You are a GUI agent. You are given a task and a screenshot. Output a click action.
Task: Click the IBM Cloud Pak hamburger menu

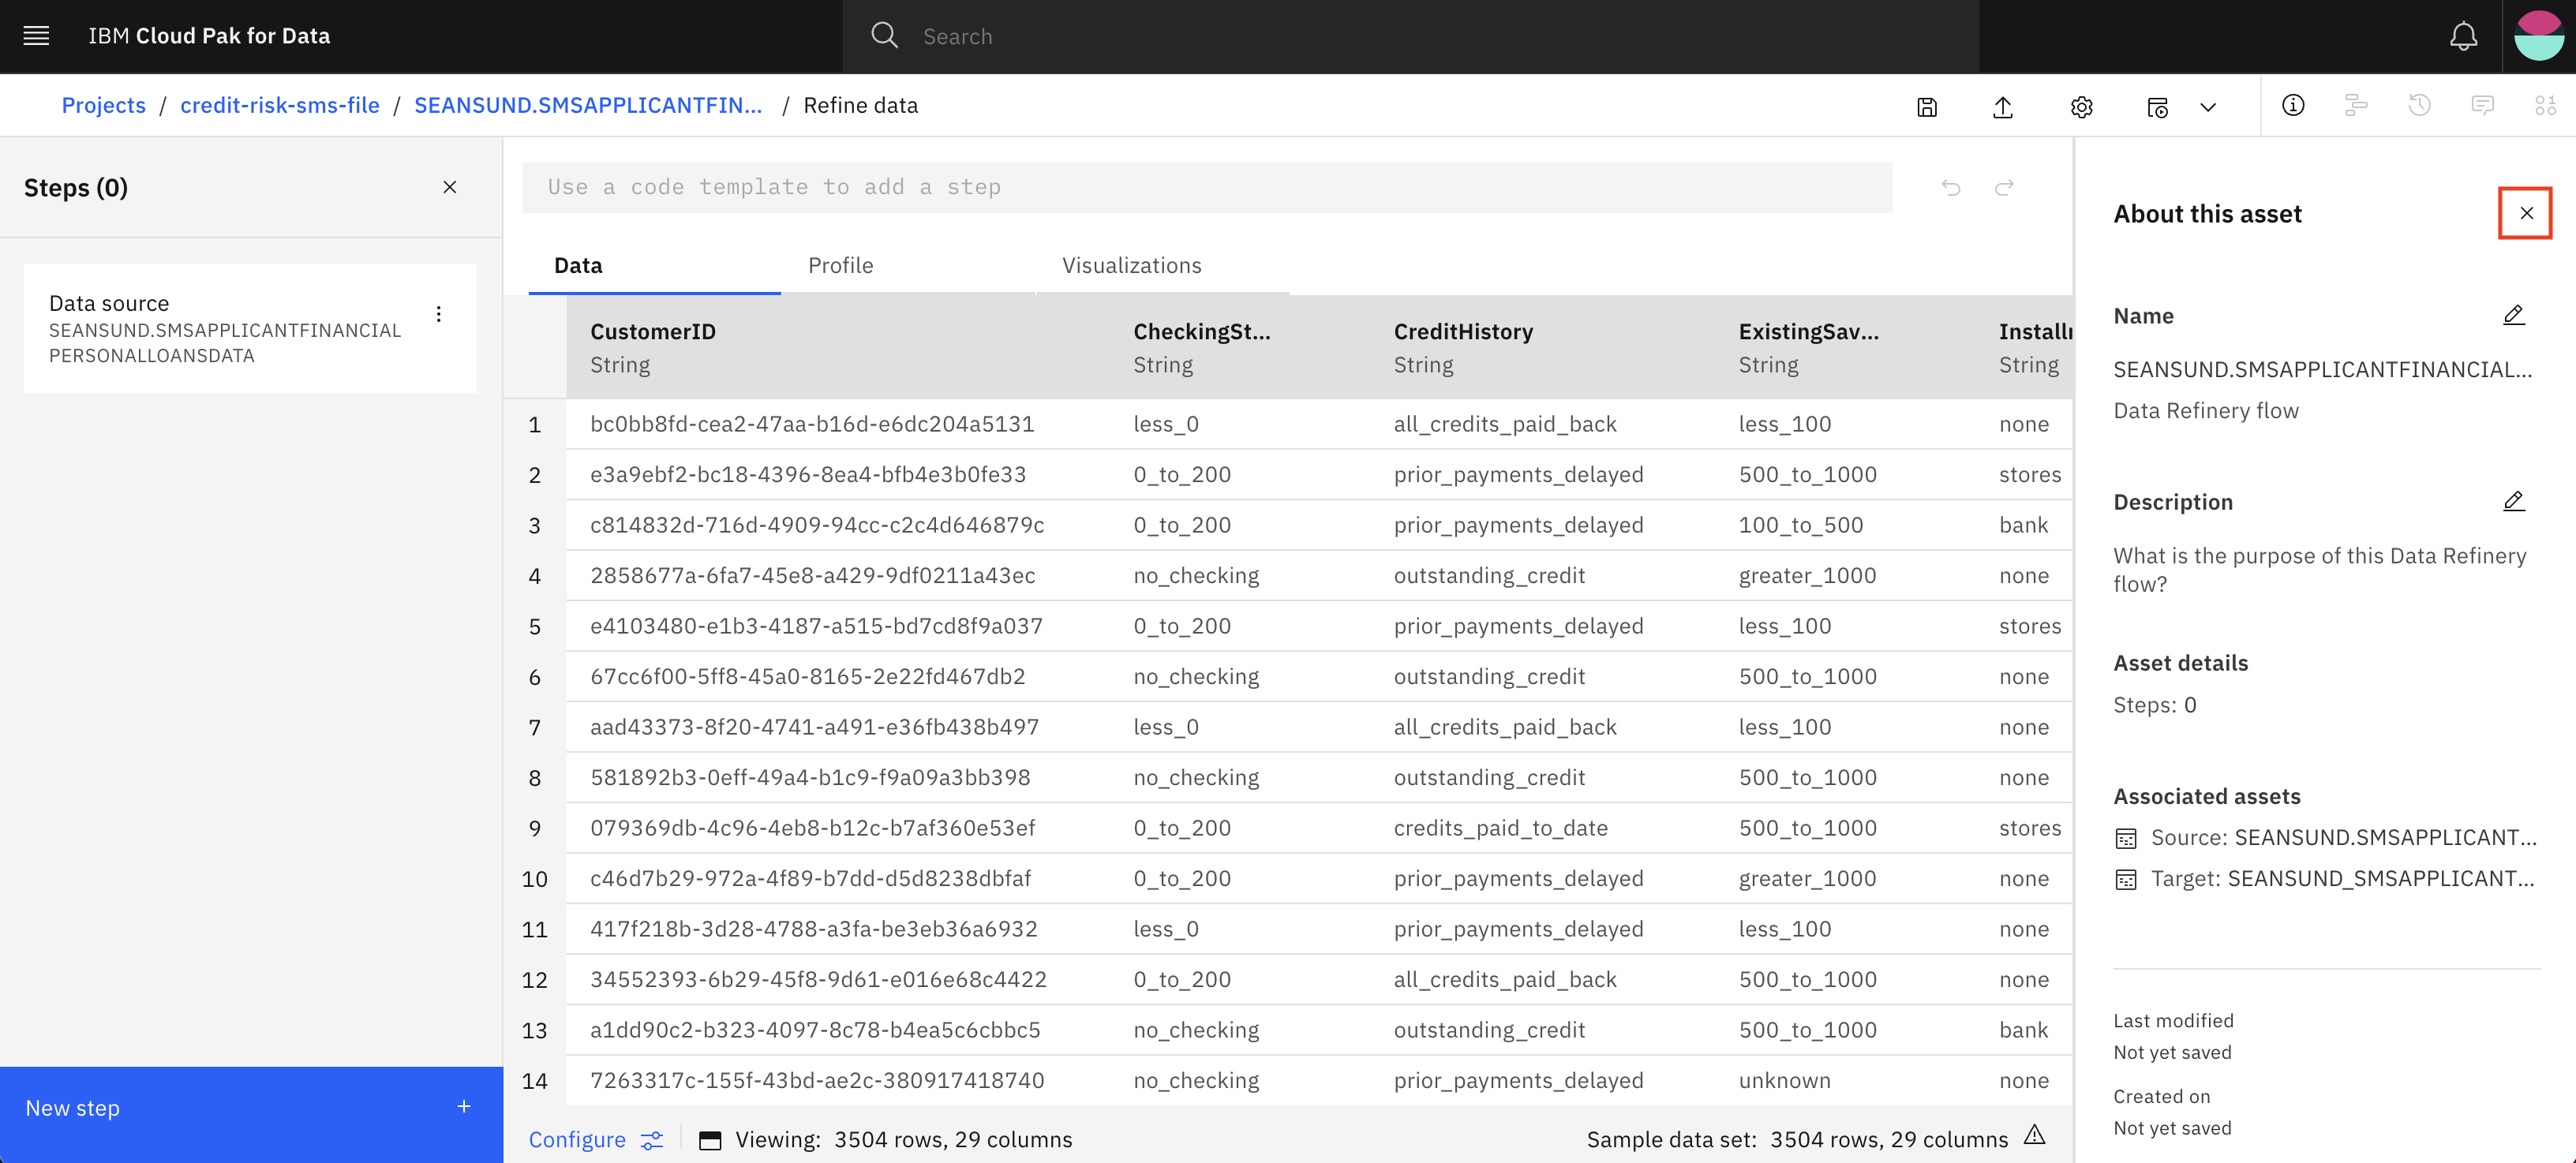[36, 35]
